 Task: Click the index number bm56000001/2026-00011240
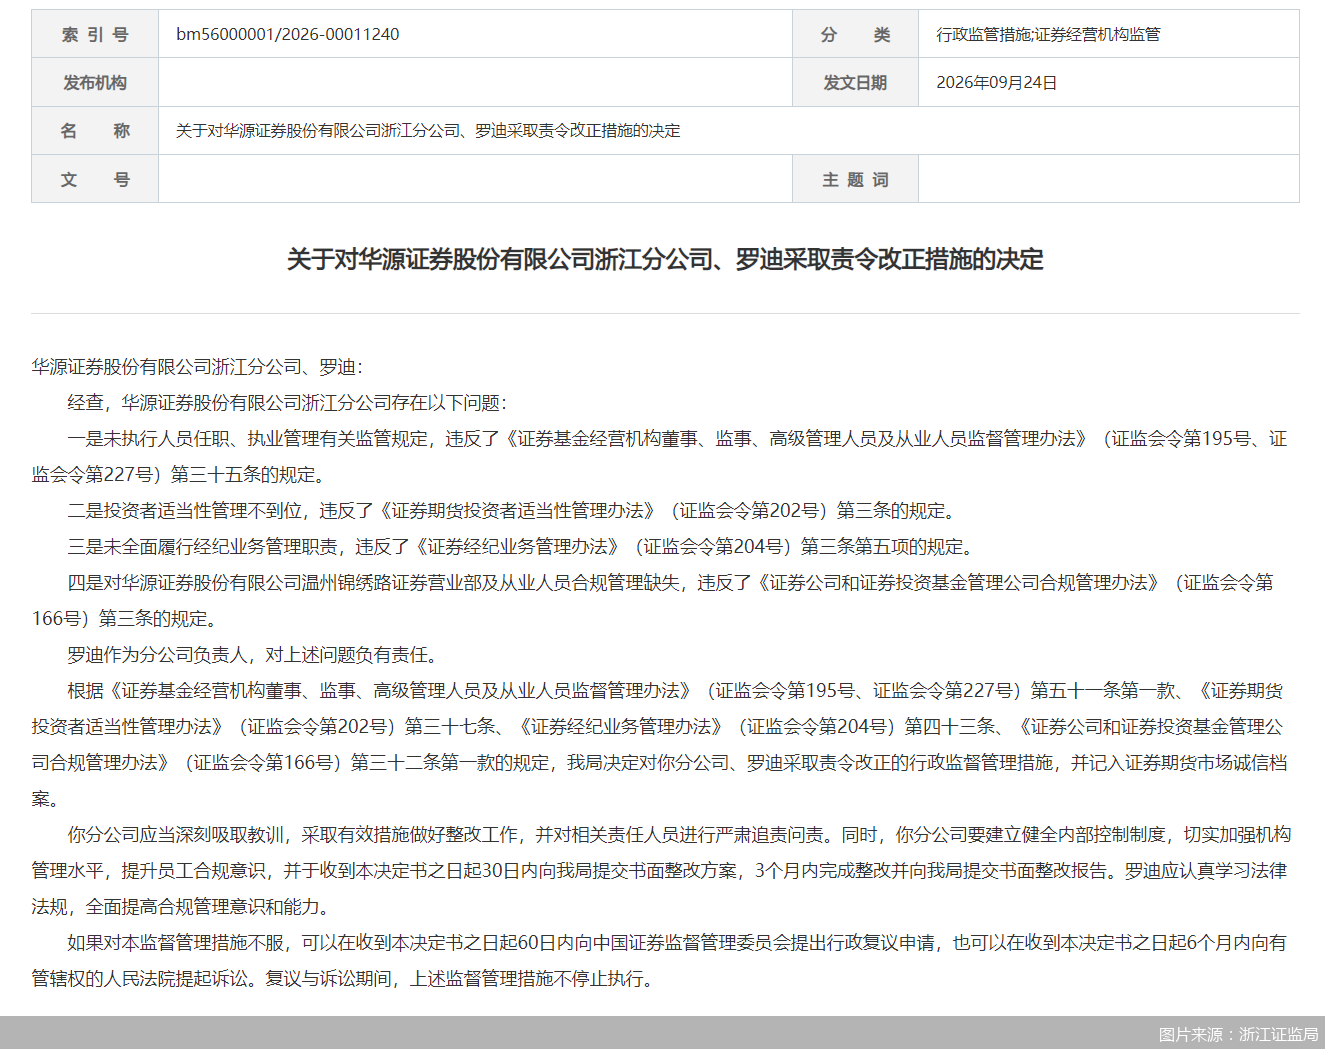pyautogui.click(x=287, y=34)
